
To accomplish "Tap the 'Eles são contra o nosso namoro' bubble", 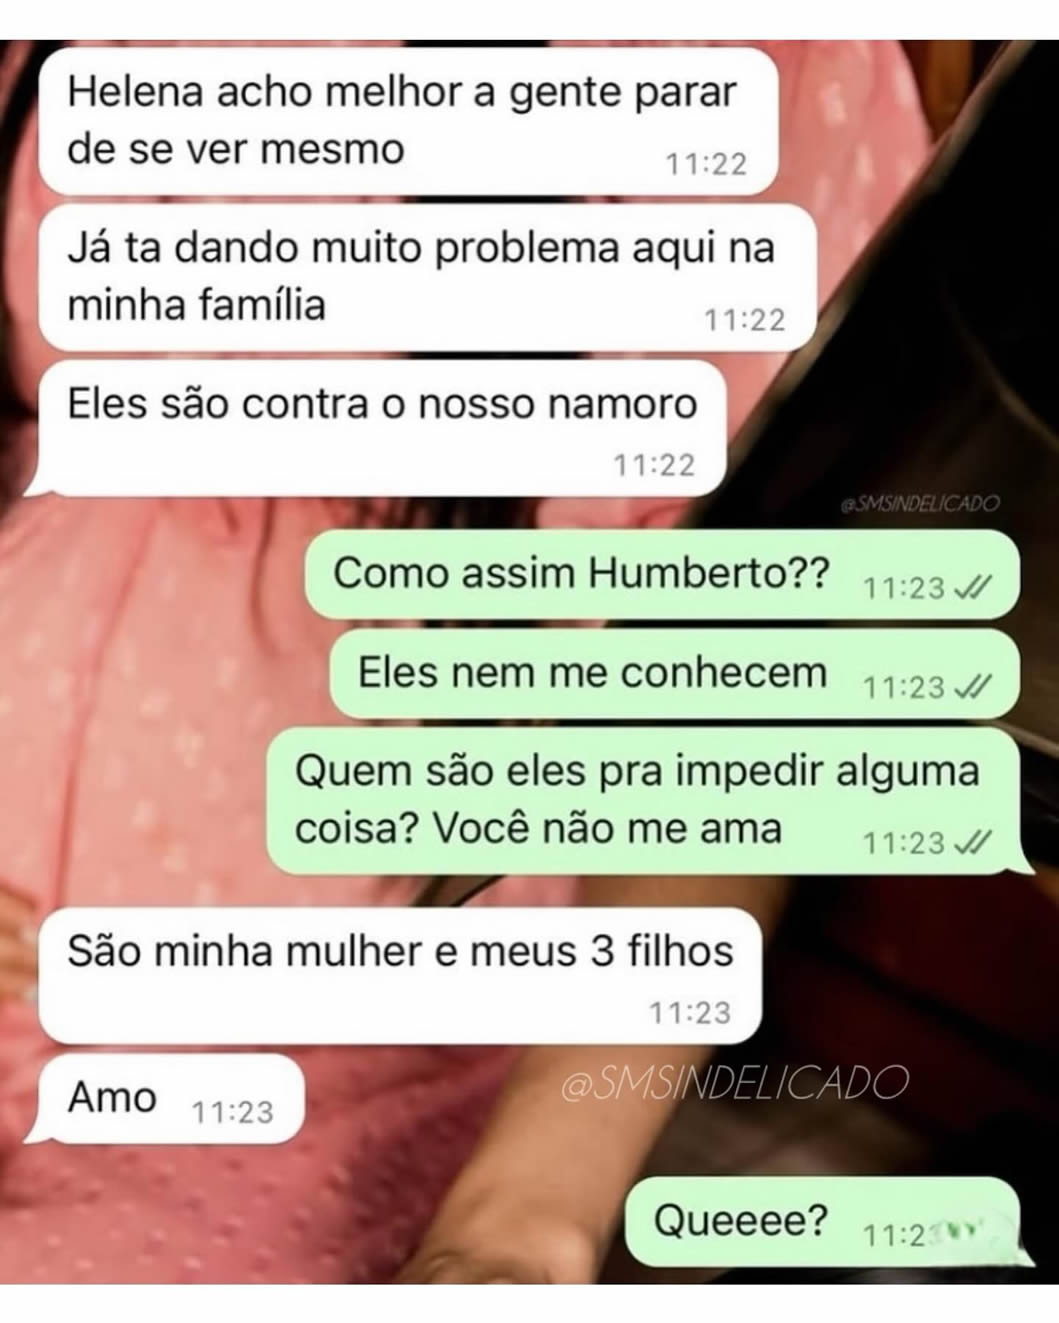I will click(x=381, y=430).
